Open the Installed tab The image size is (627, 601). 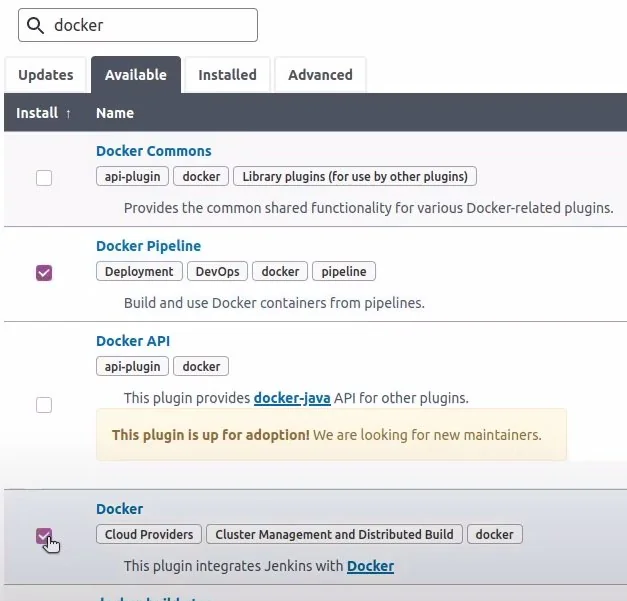(x=228, y=75)
